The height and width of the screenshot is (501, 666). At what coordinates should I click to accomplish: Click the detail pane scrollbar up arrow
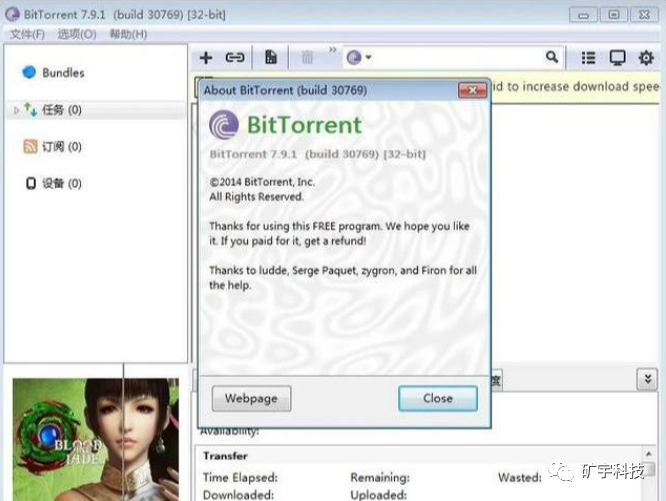click(648, 454)
